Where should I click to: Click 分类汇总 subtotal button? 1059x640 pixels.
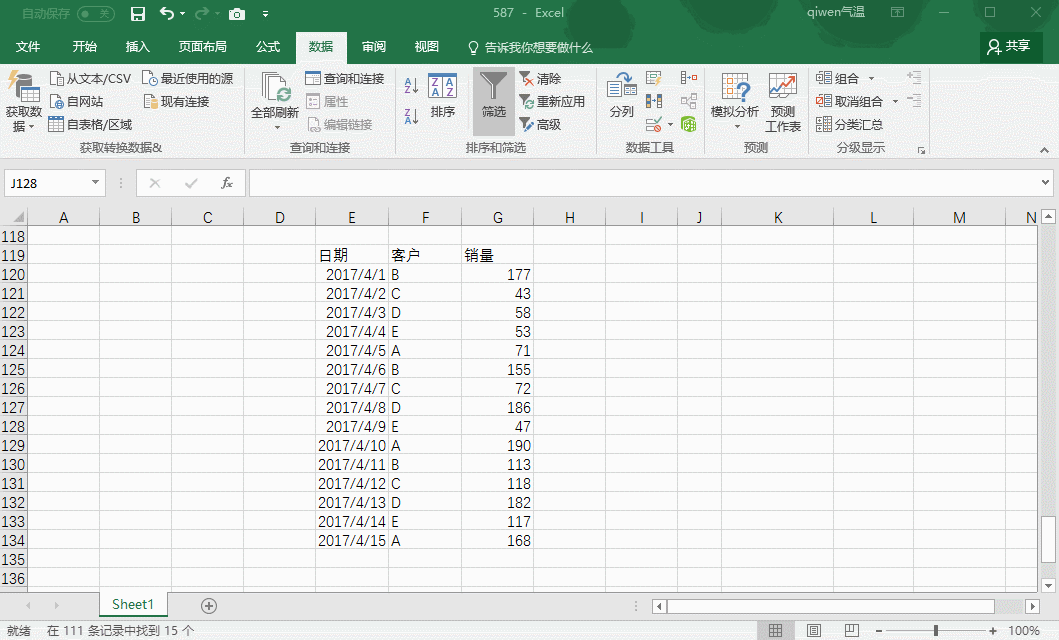pyautogui.click(x=850, y=124)
